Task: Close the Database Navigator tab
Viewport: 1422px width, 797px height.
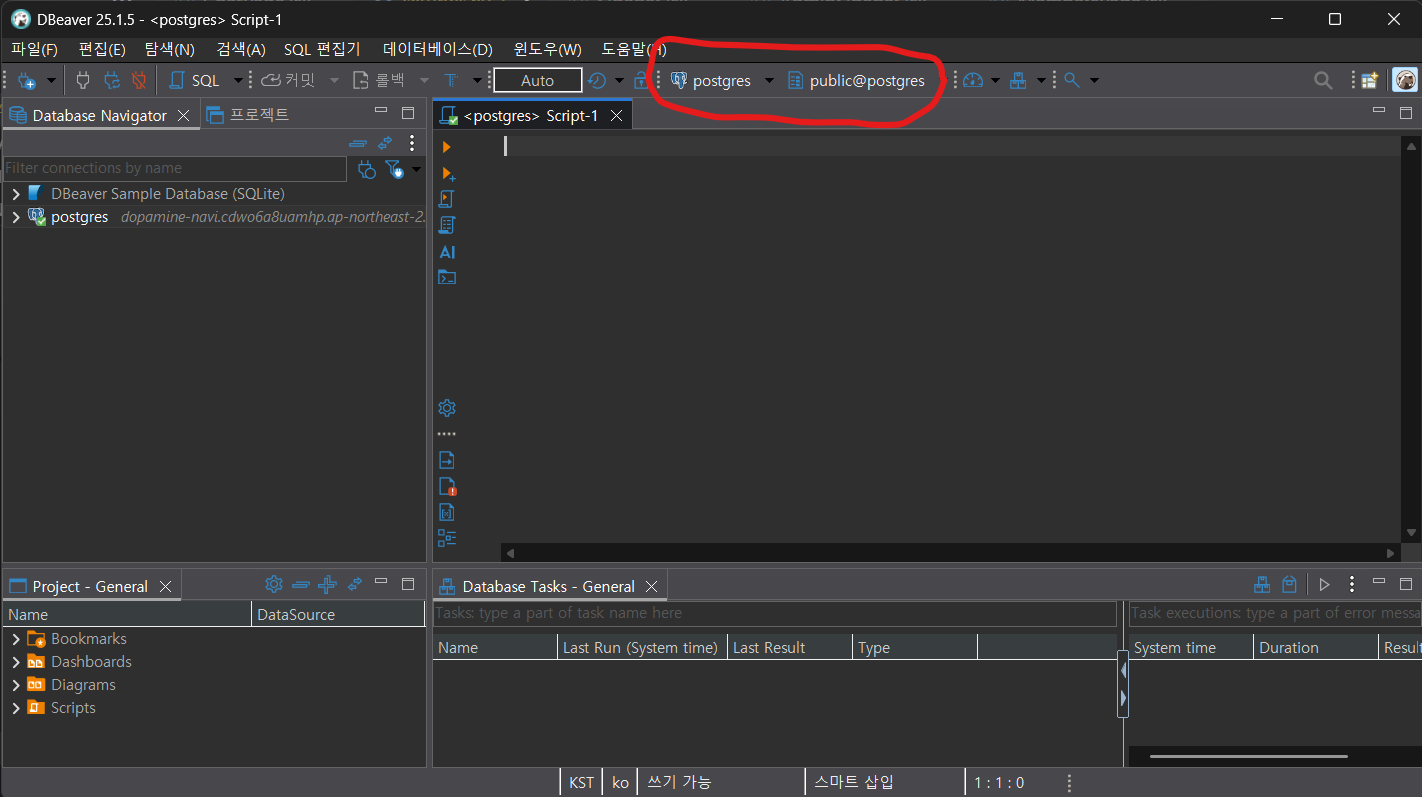Action: (x=183, y=115)
